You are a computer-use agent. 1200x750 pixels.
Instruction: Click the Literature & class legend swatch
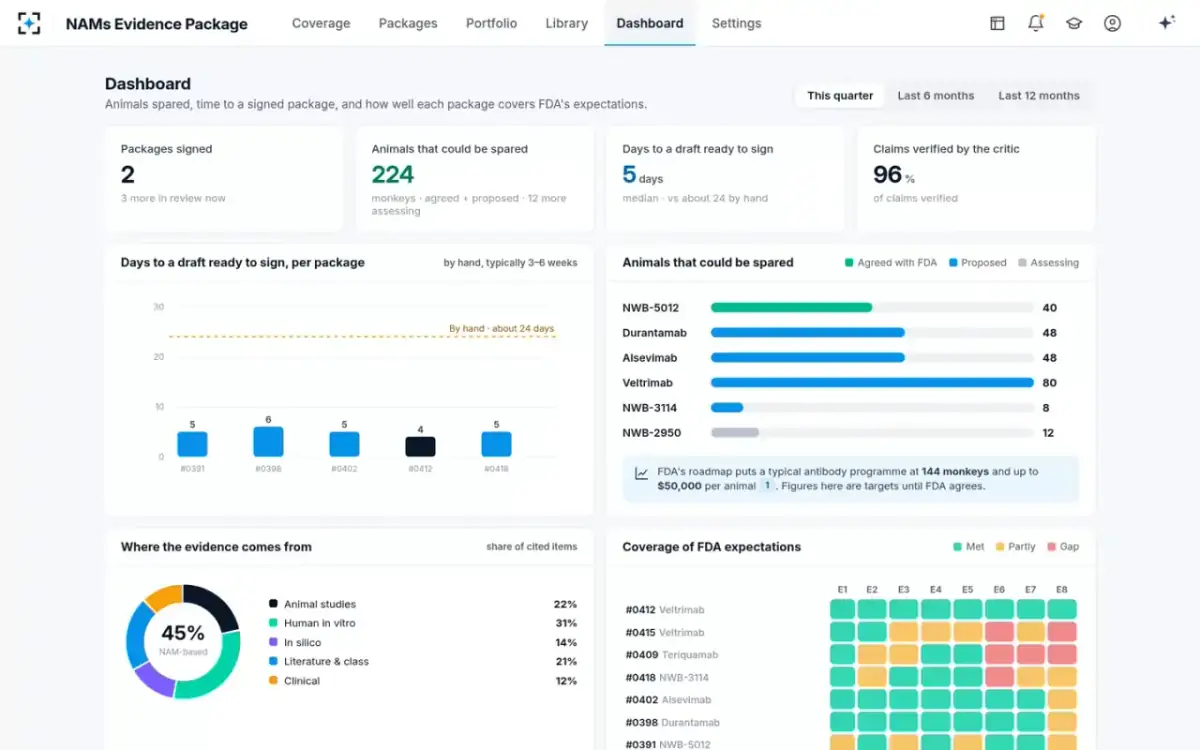273,661
